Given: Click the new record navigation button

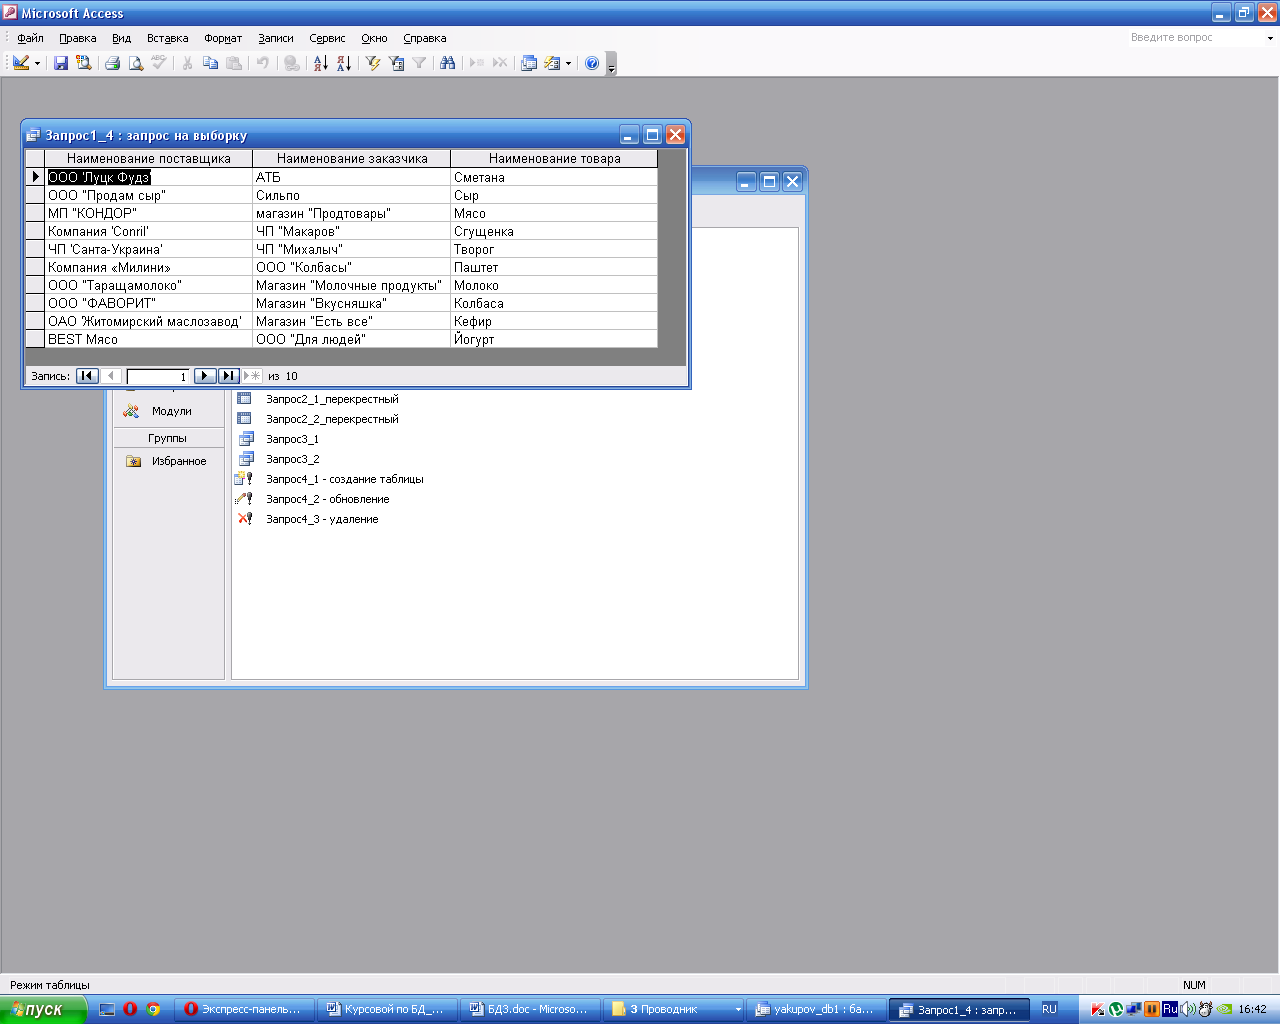Looking at the screenshot, I should [x=252, y=376].
